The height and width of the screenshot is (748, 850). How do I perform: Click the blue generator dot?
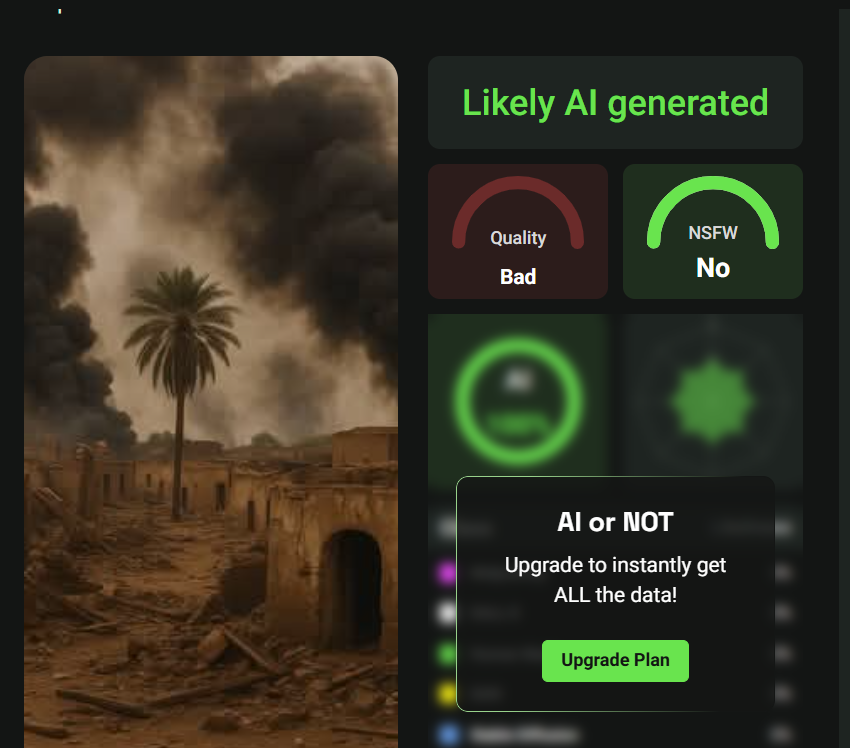click(448, 735)
